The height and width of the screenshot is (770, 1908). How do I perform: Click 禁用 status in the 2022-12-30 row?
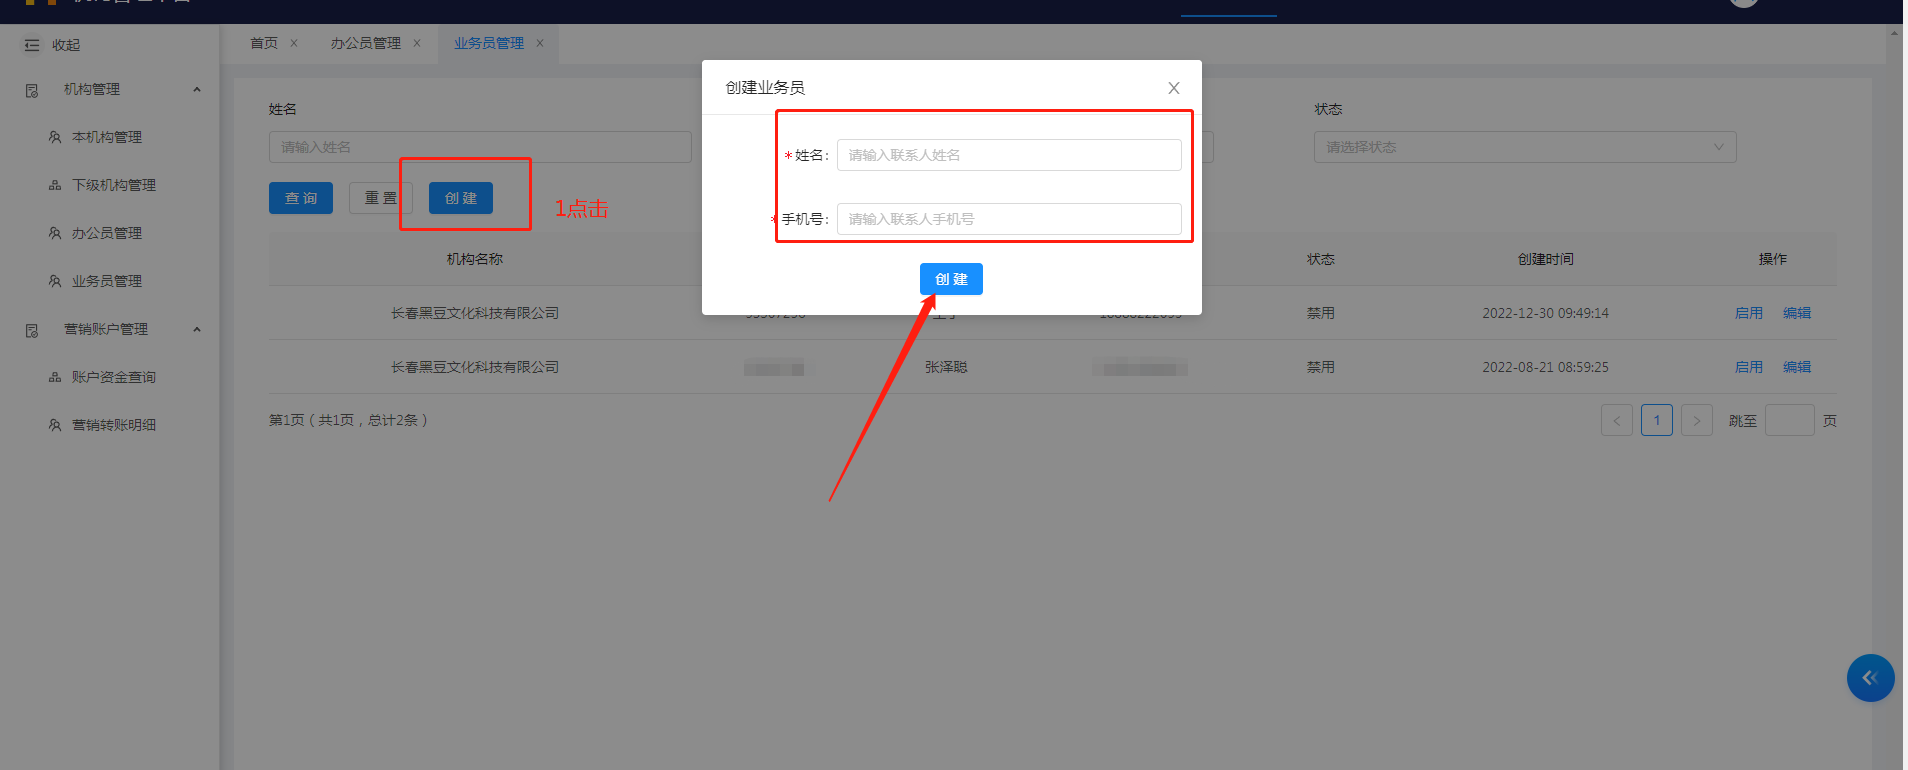pyautogui.click(x=1321, y=313)
